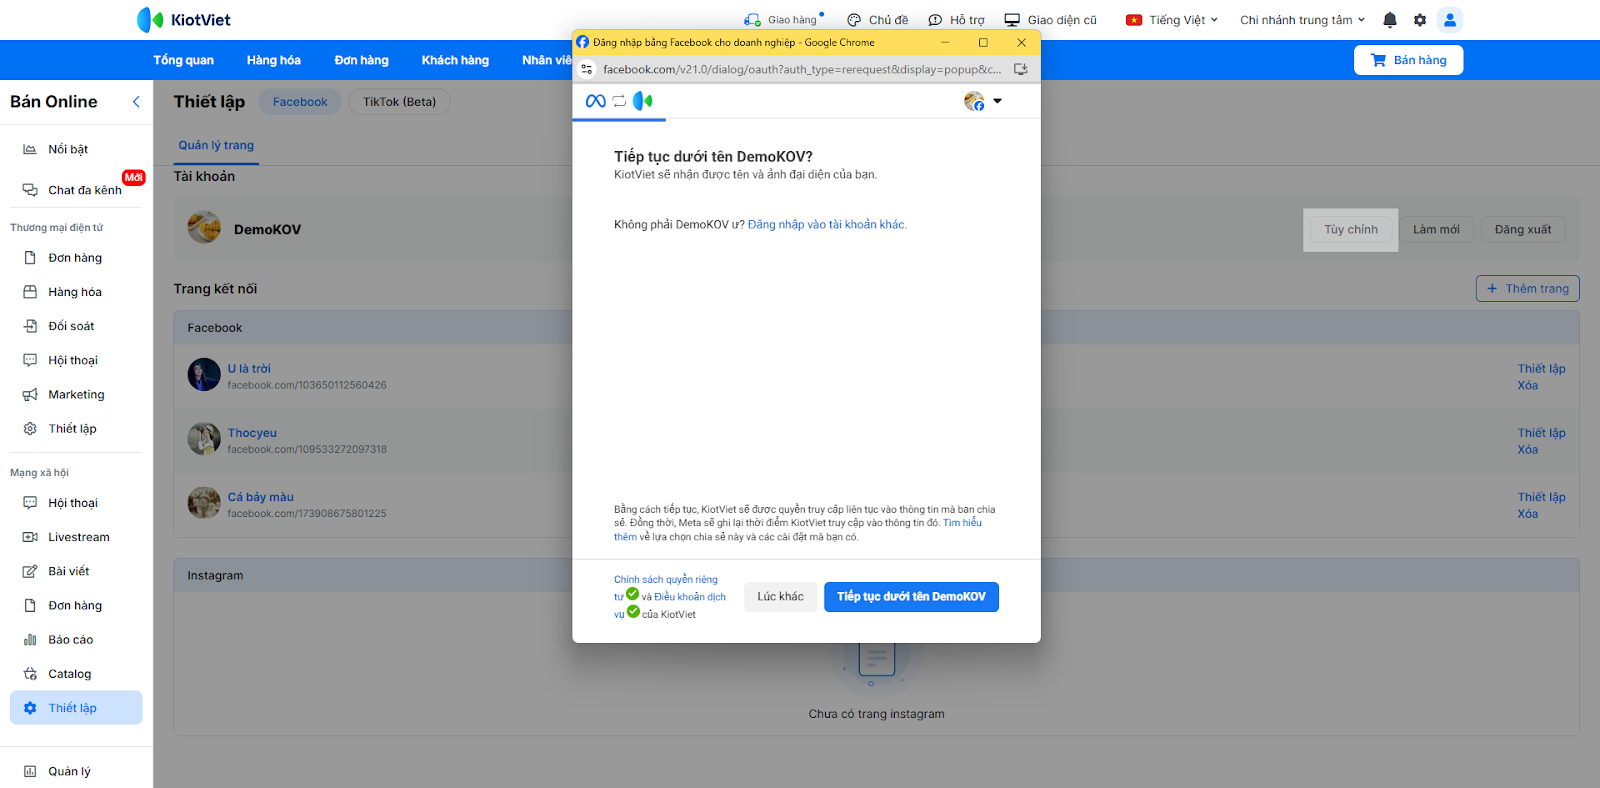Open Chính sách quyền riêng tư link
Viewport: 1600px width, 788px height.
click(666, 588)
